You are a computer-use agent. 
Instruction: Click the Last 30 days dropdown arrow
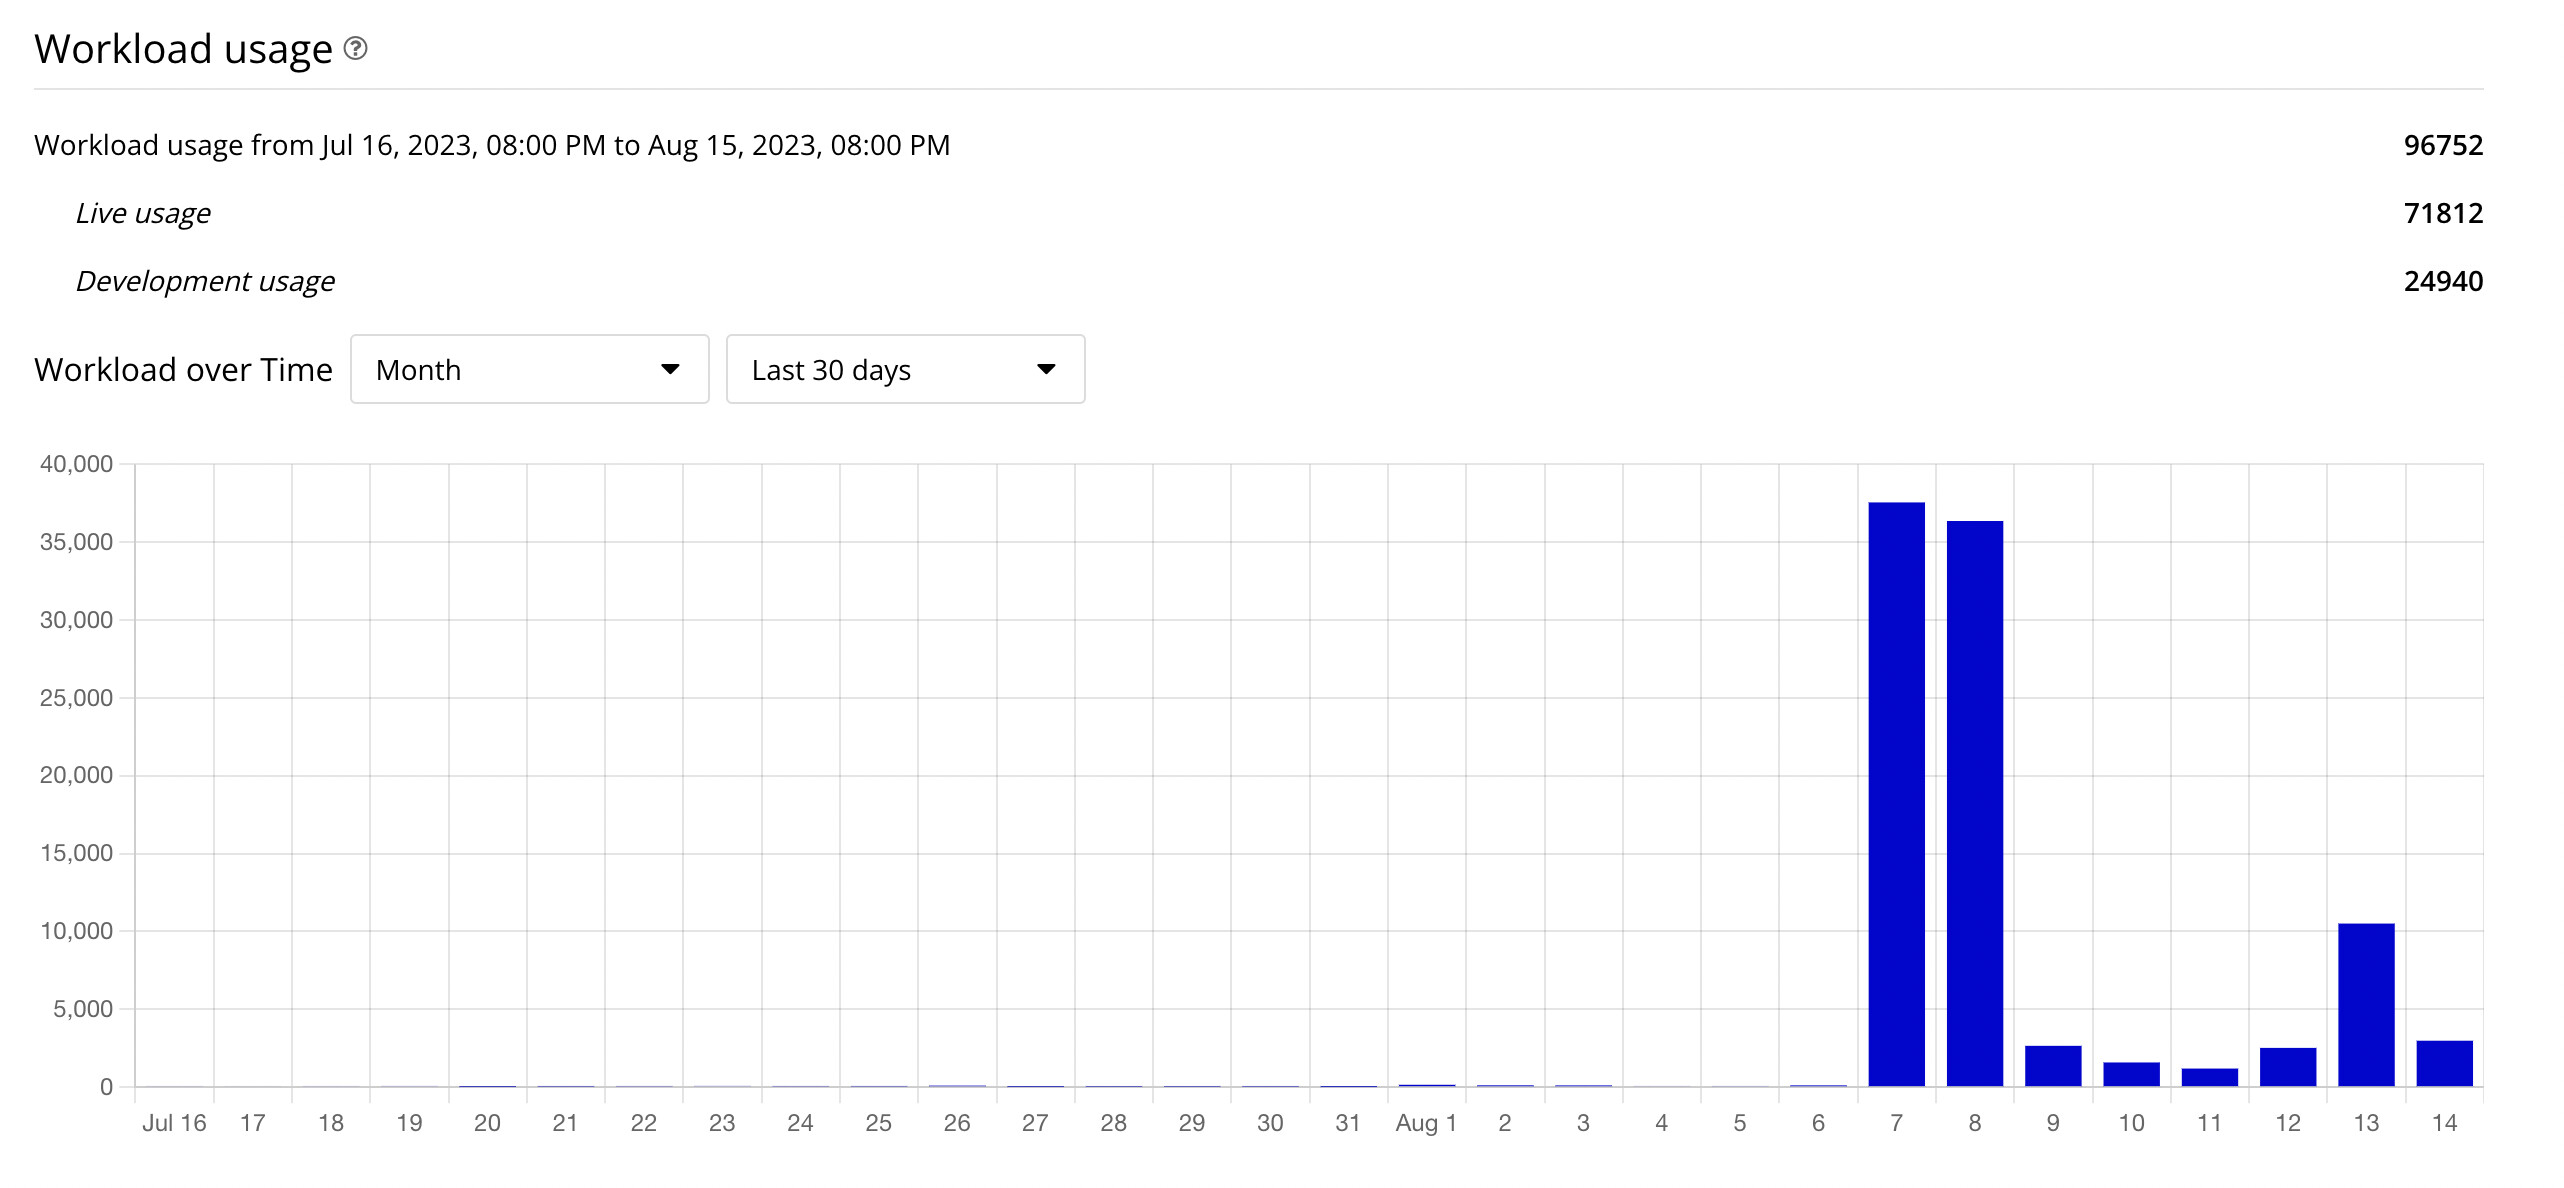point(1046,369)
